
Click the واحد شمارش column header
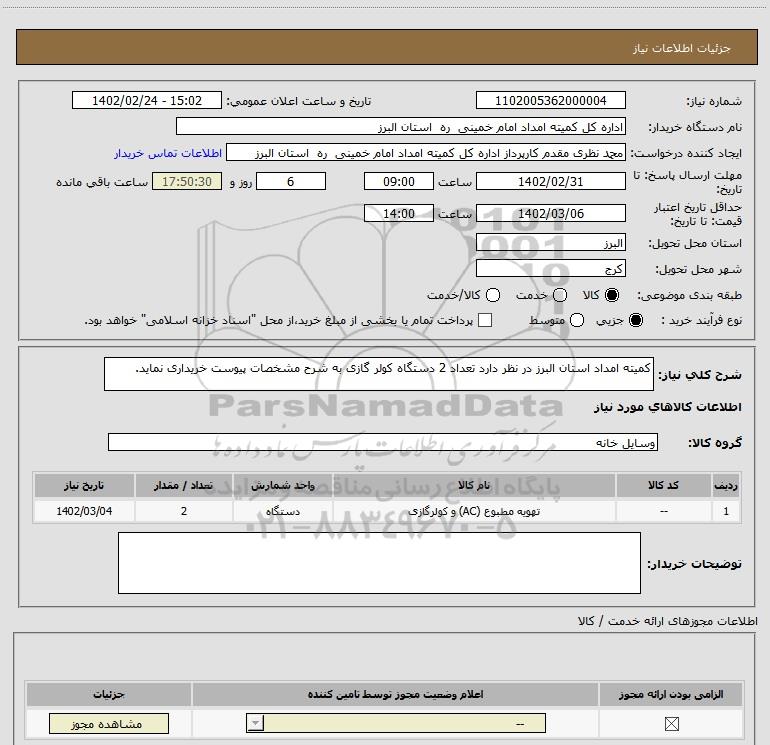[x=283, y=485]
